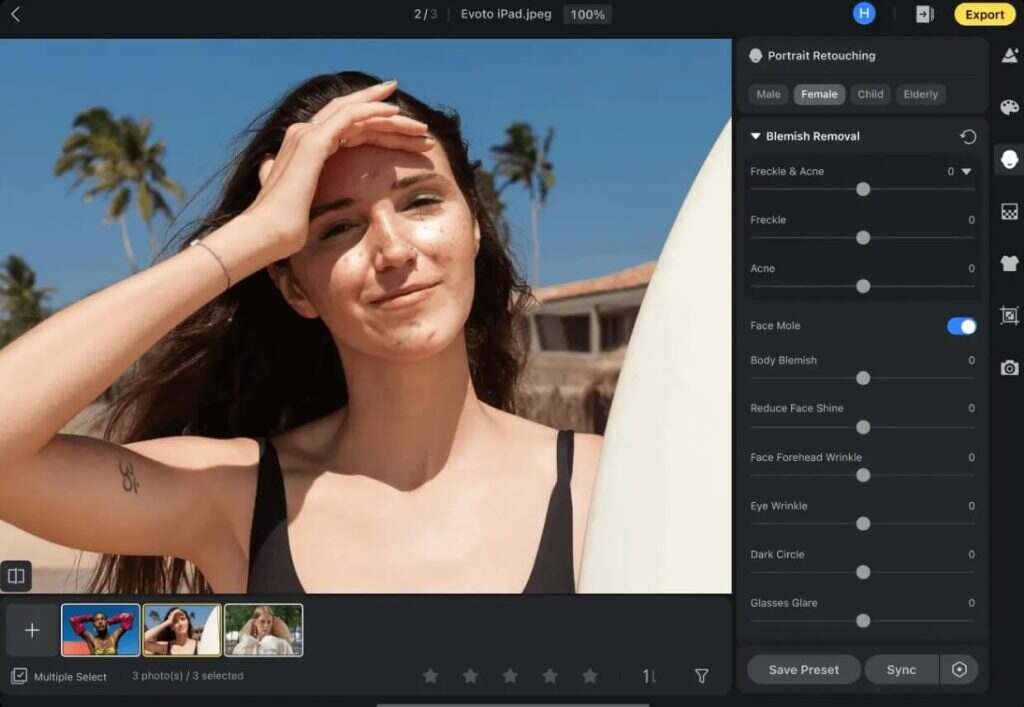The width and height of the screenshot is (1024, 707).
Task: Click the Save Preset button
Action: [x=803, y=669]
